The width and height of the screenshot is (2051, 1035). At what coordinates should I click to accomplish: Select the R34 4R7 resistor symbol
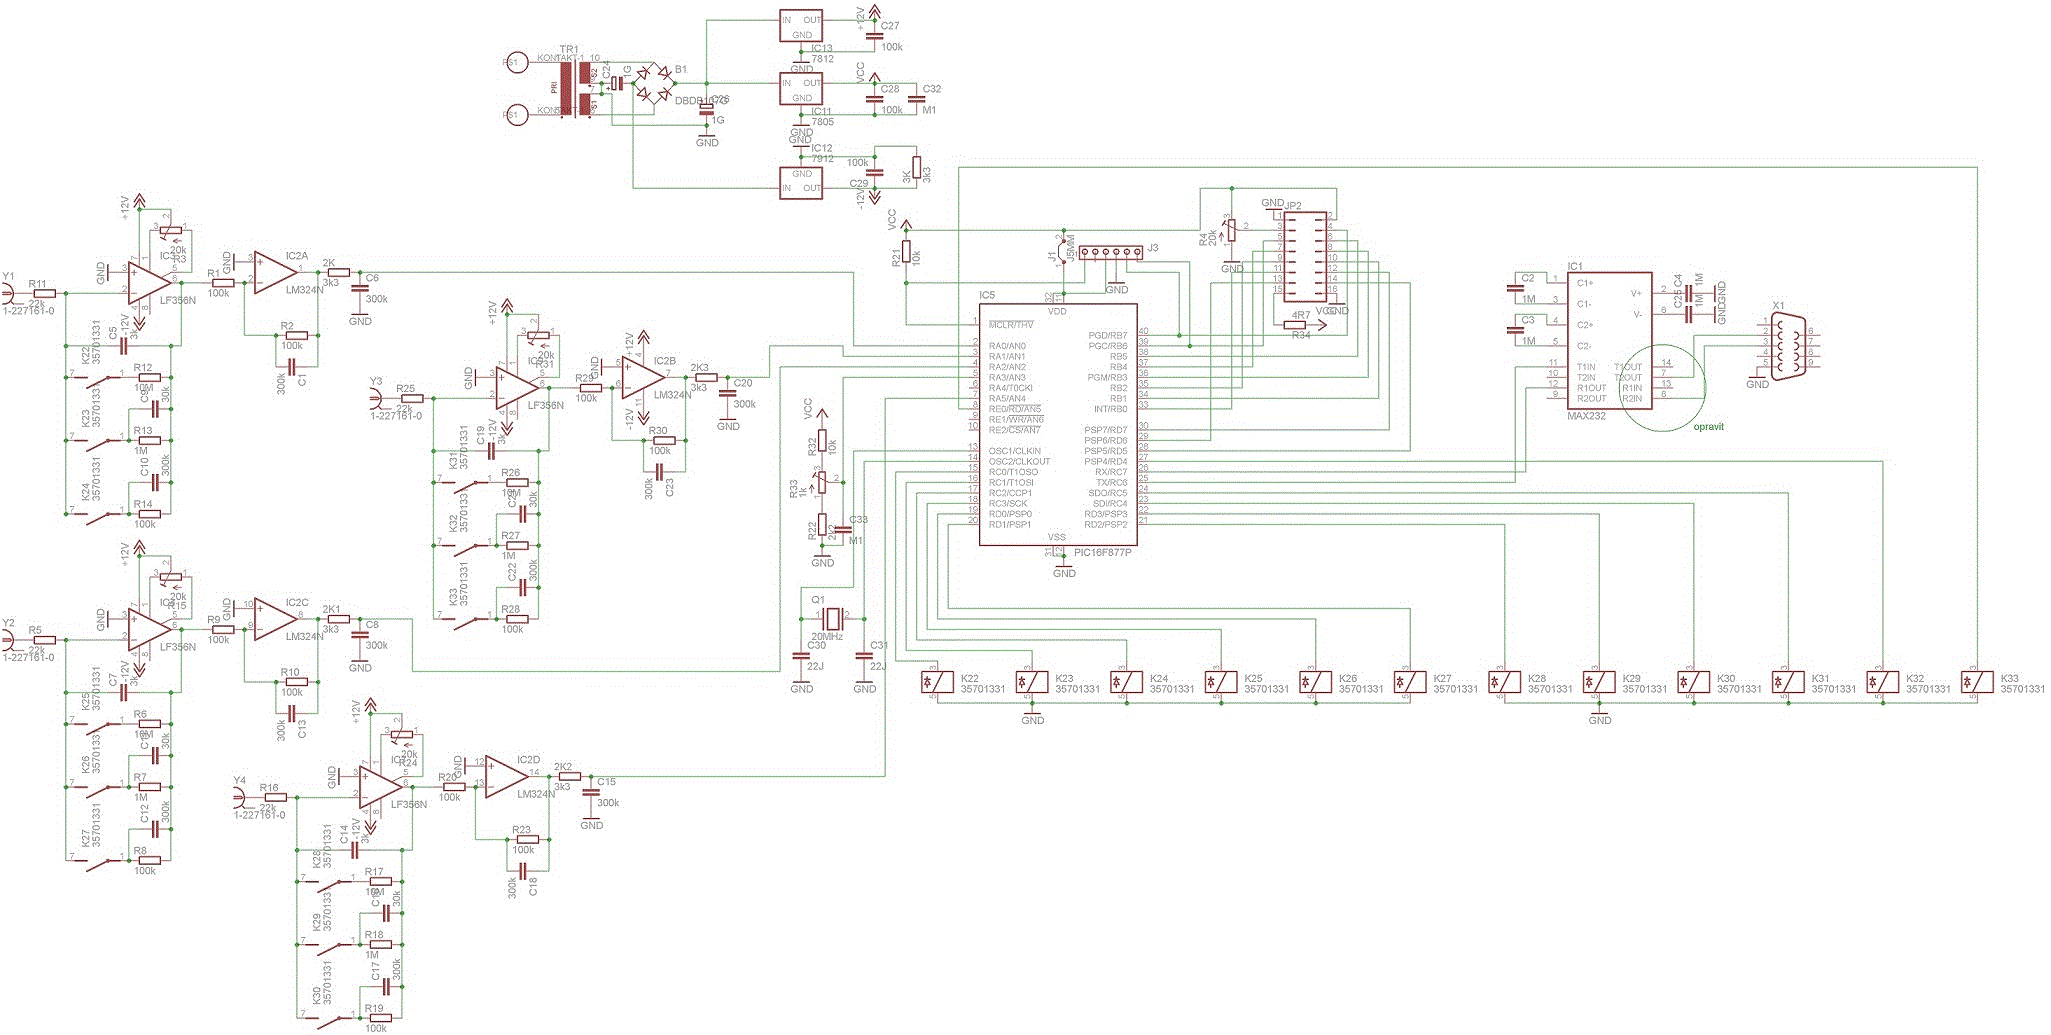click(1295, 325)
